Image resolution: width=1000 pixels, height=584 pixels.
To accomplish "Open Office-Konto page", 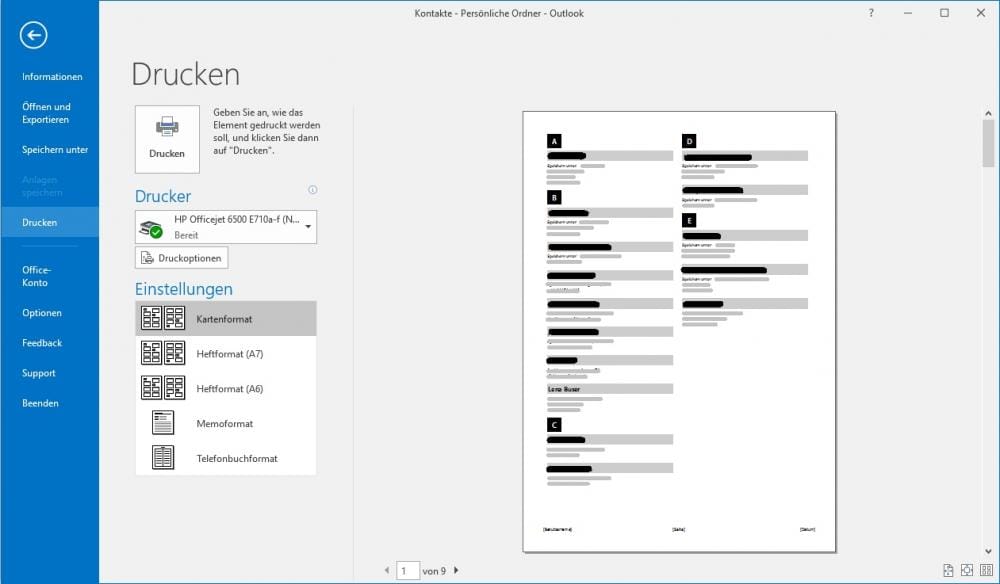I will [36, 276].
